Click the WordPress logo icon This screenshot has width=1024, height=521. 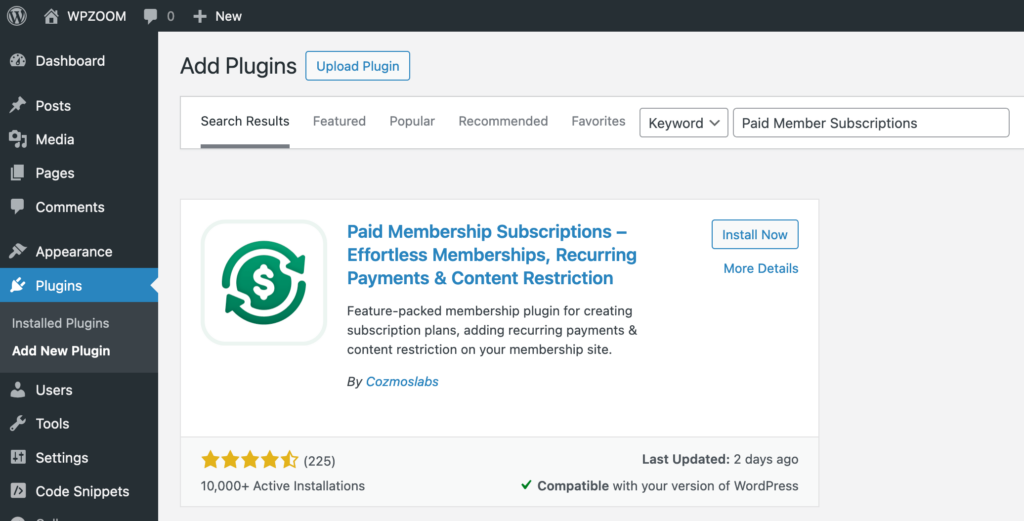point(17,16)
